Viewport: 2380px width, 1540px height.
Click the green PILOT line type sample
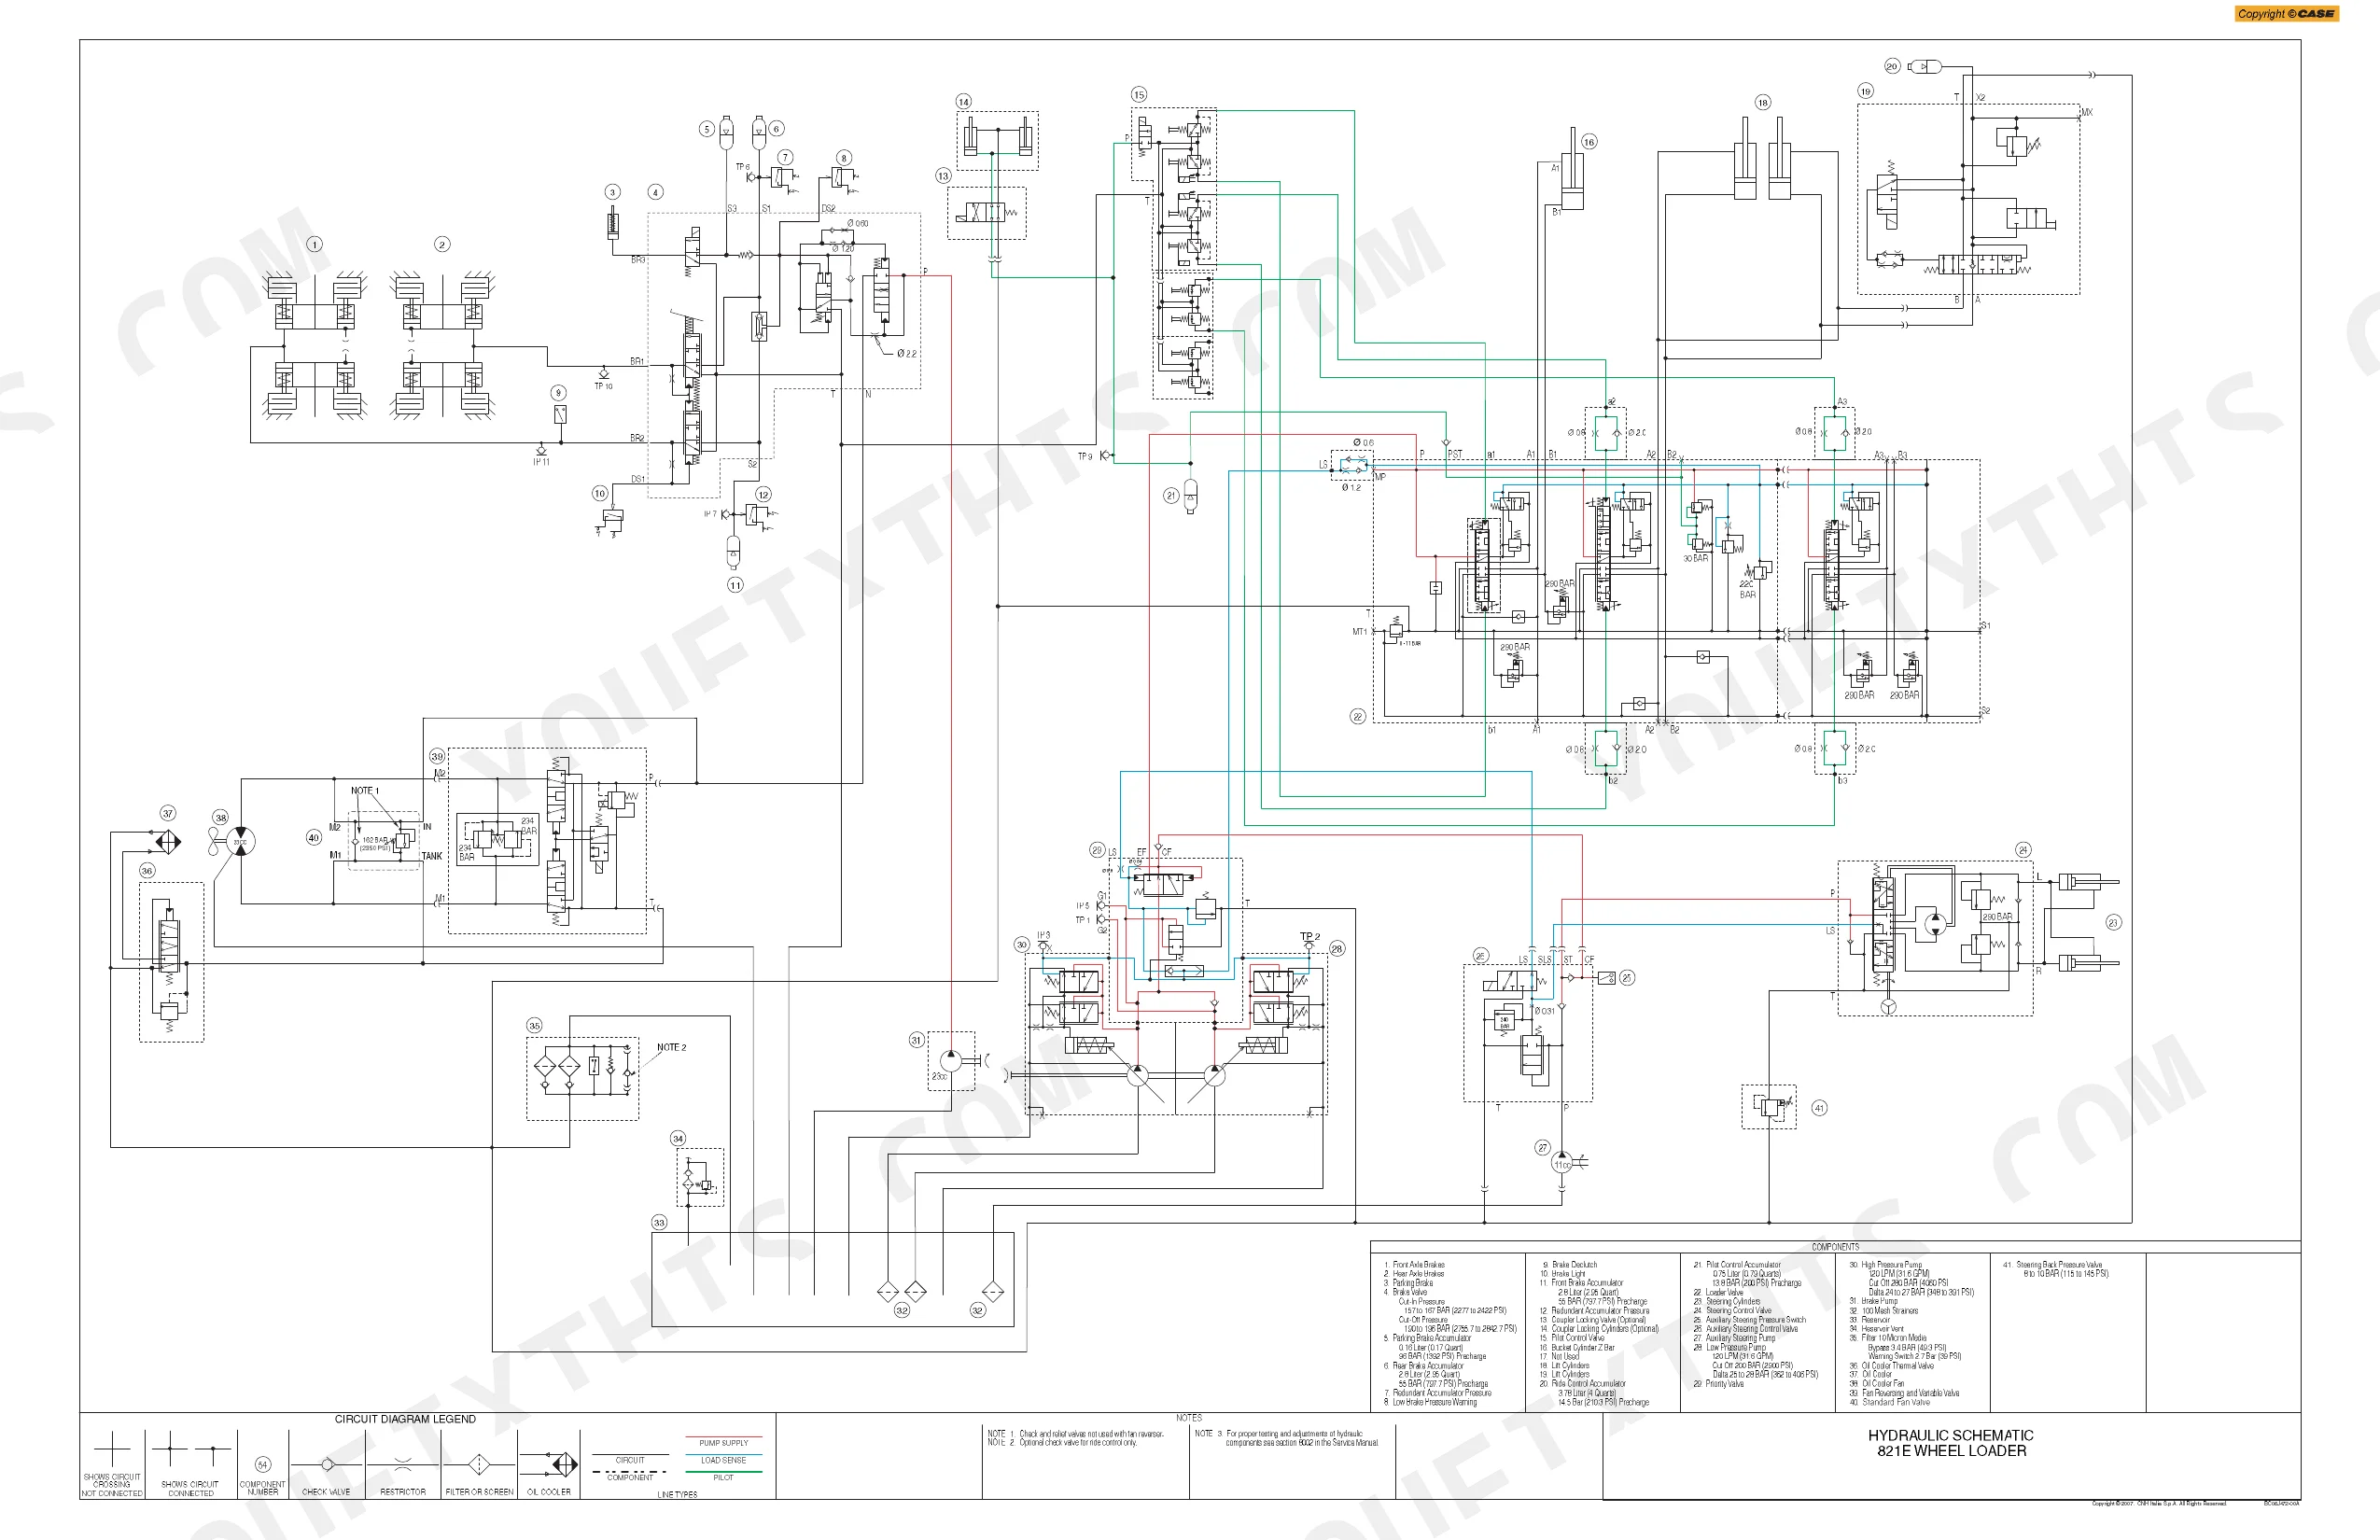pyautogui.click(x=724, y=1471)
